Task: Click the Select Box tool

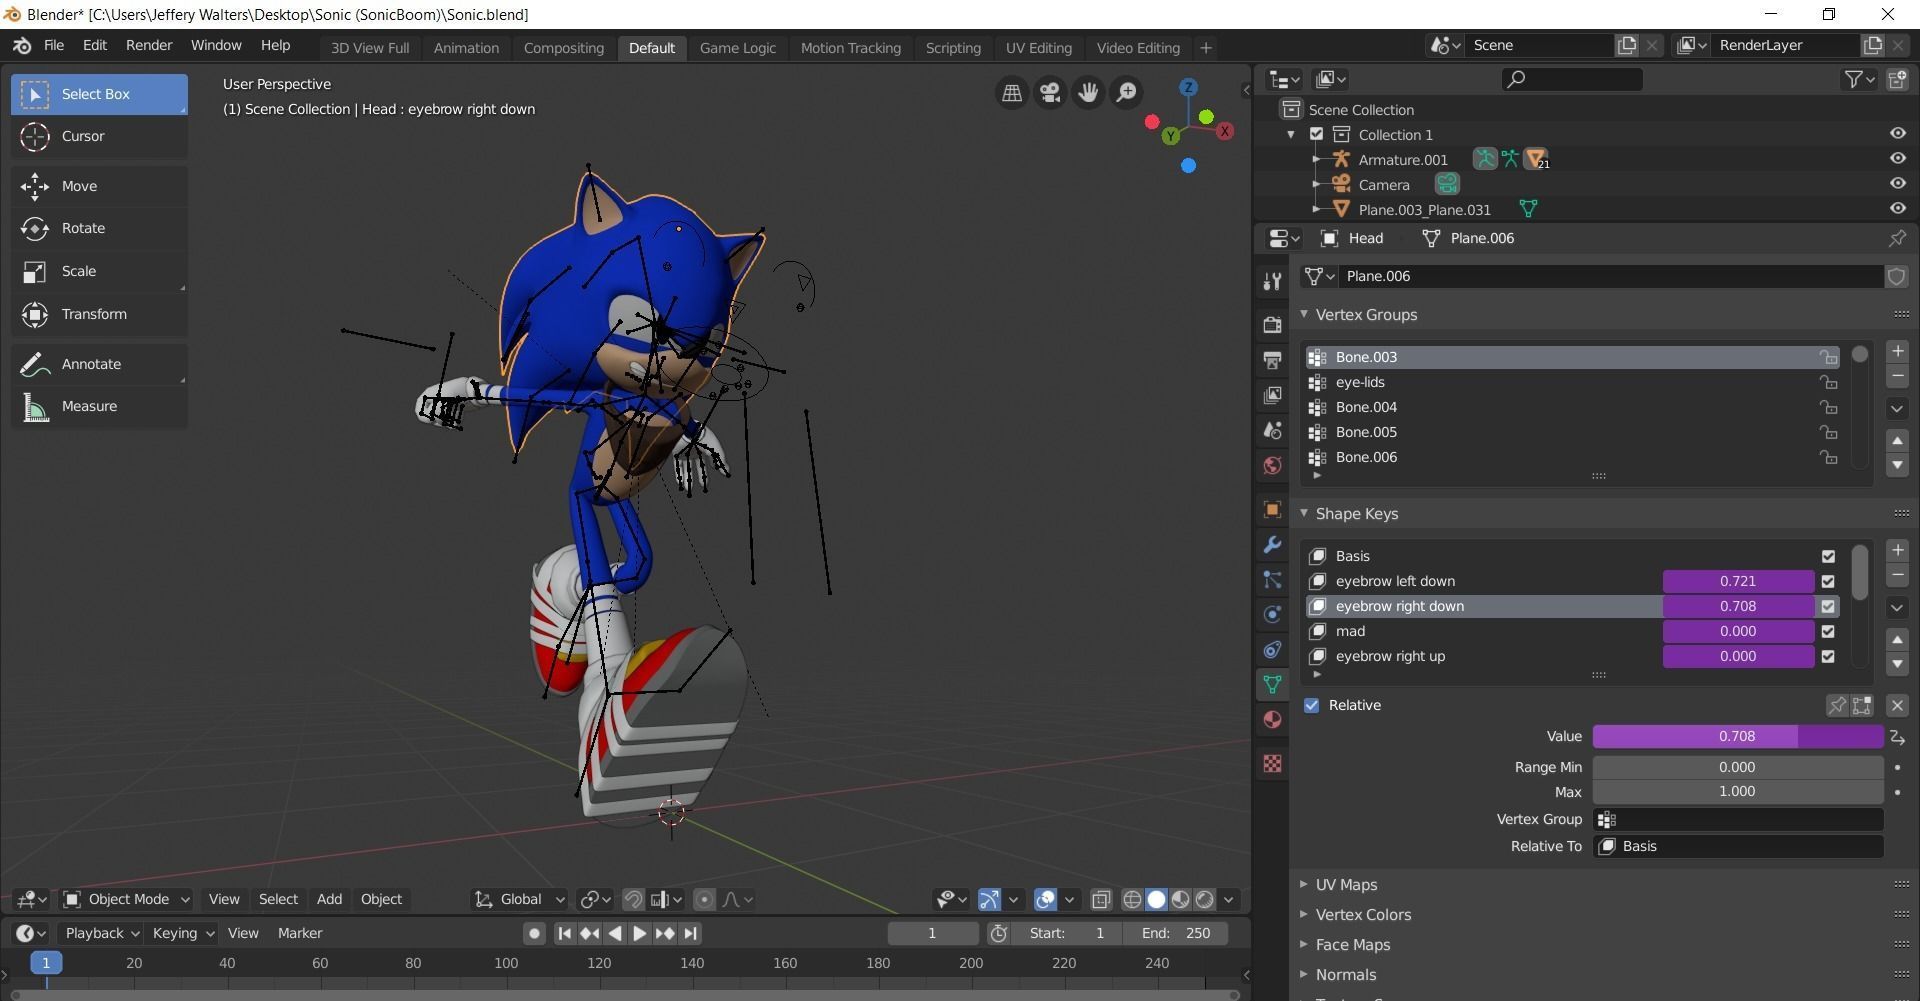Action: [99, 94]
